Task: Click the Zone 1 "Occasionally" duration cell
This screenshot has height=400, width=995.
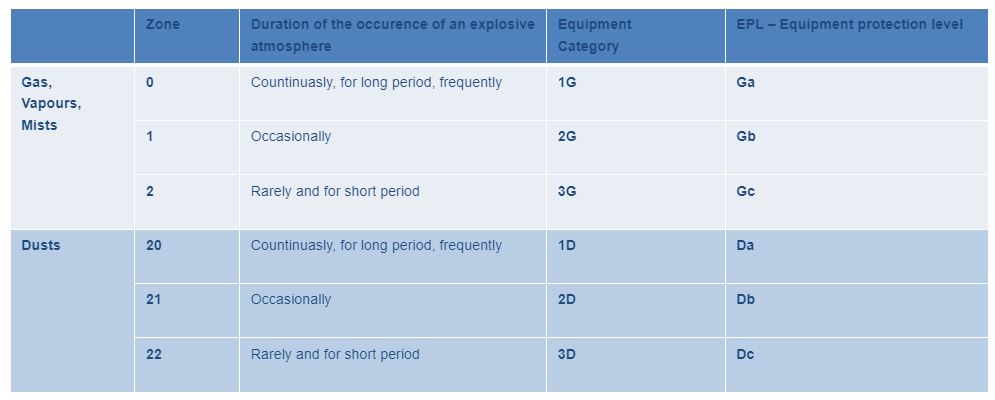Action: click(291, 137)
